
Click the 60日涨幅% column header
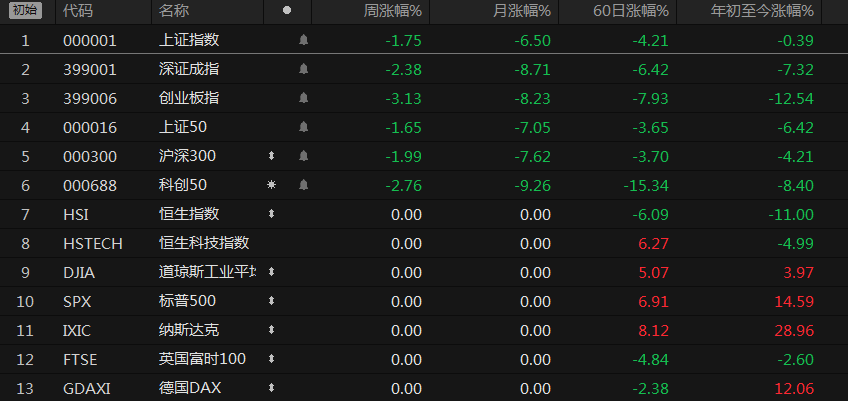tap(634, 11)
